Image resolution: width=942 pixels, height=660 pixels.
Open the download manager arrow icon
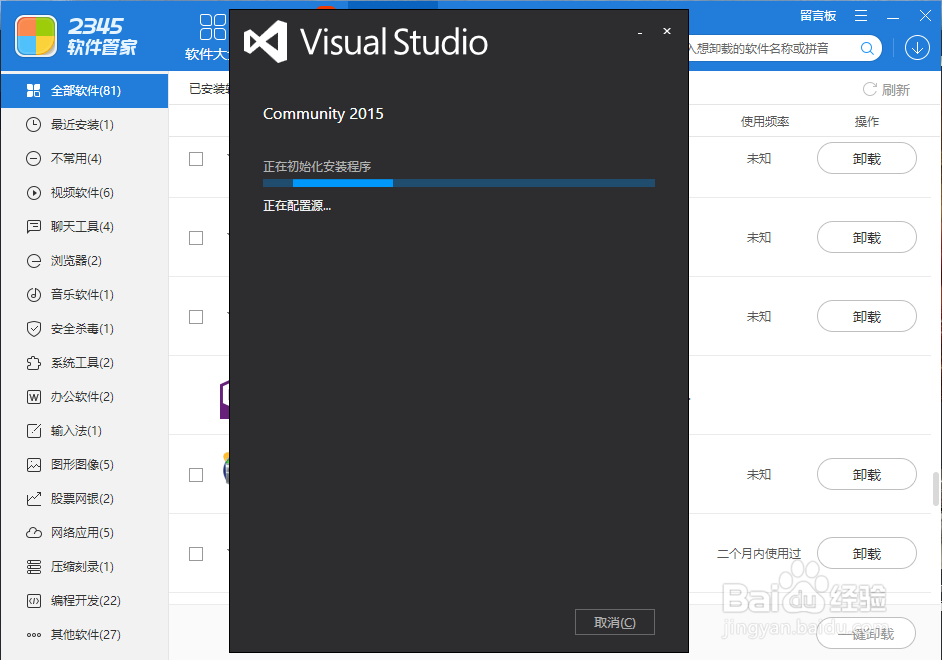click(917, 48)
